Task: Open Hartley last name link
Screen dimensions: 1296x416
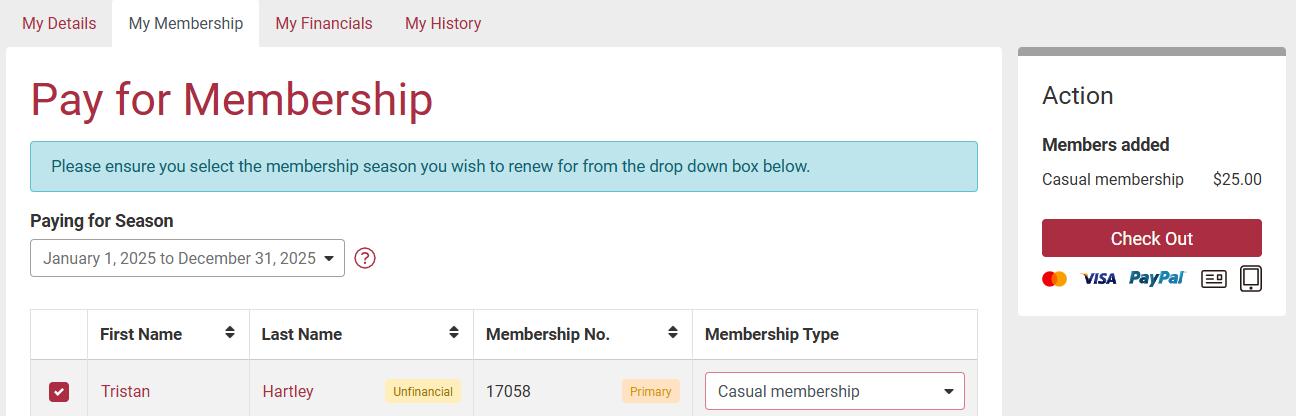Action: pyautogui.click(x=288, y=391)
